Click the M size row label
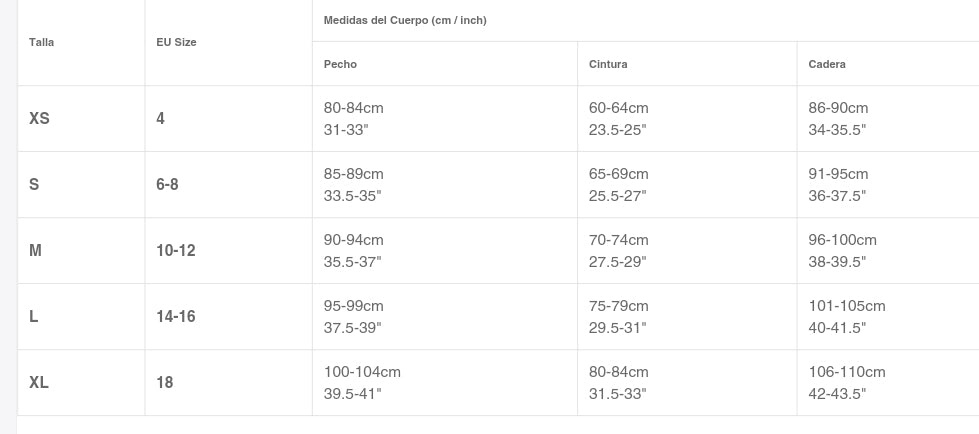The width and height of the screenshot is (979, 434). [x=36, y=250]
